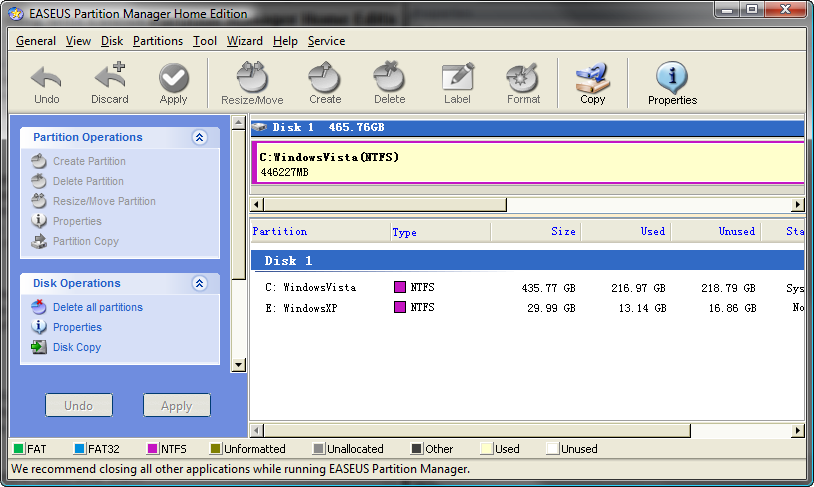Image resolution: width=814 pixels, height=487 pixels.
Task: Click the Copy toolbar icon
Action: point(592,77)
